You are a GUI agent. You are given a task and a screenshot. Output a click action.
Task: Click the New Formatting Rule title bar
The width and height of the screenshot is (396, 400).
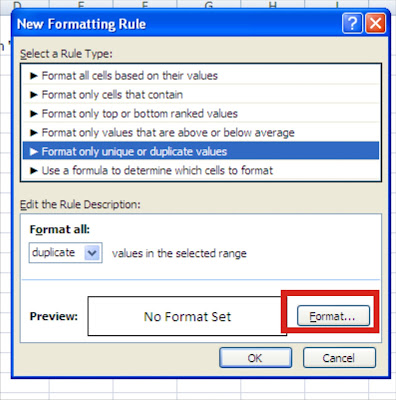coord(177,24)
